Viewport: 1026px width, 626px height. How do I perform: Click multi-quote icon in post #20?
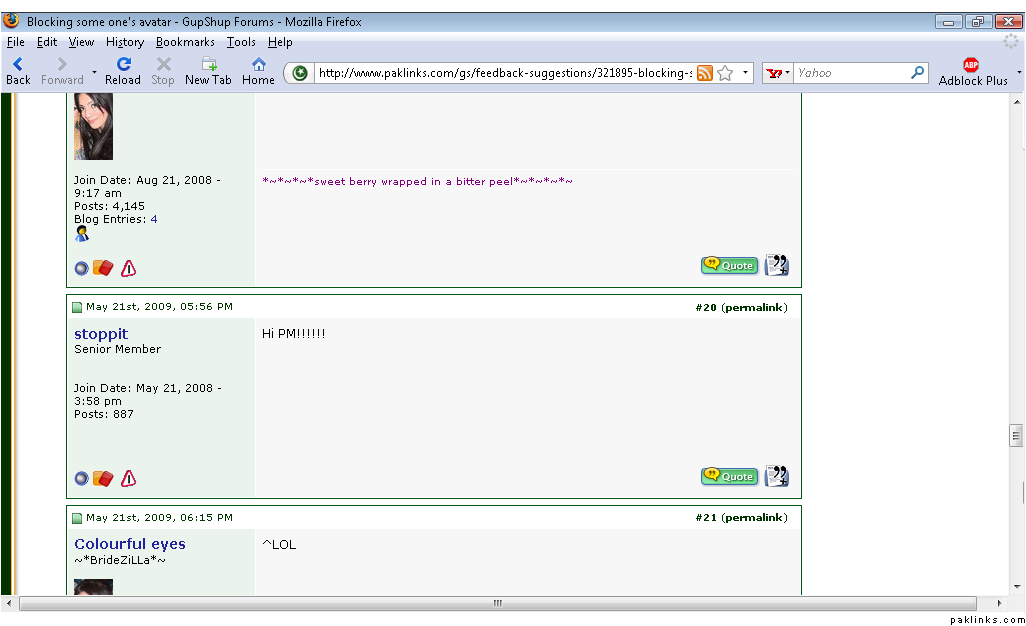[x=777, y=476]
